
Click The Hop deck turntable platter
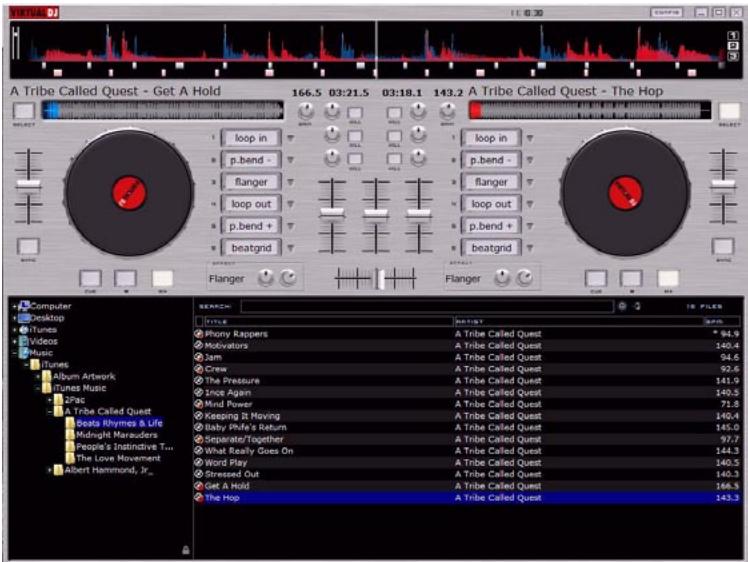coord(625,193)
